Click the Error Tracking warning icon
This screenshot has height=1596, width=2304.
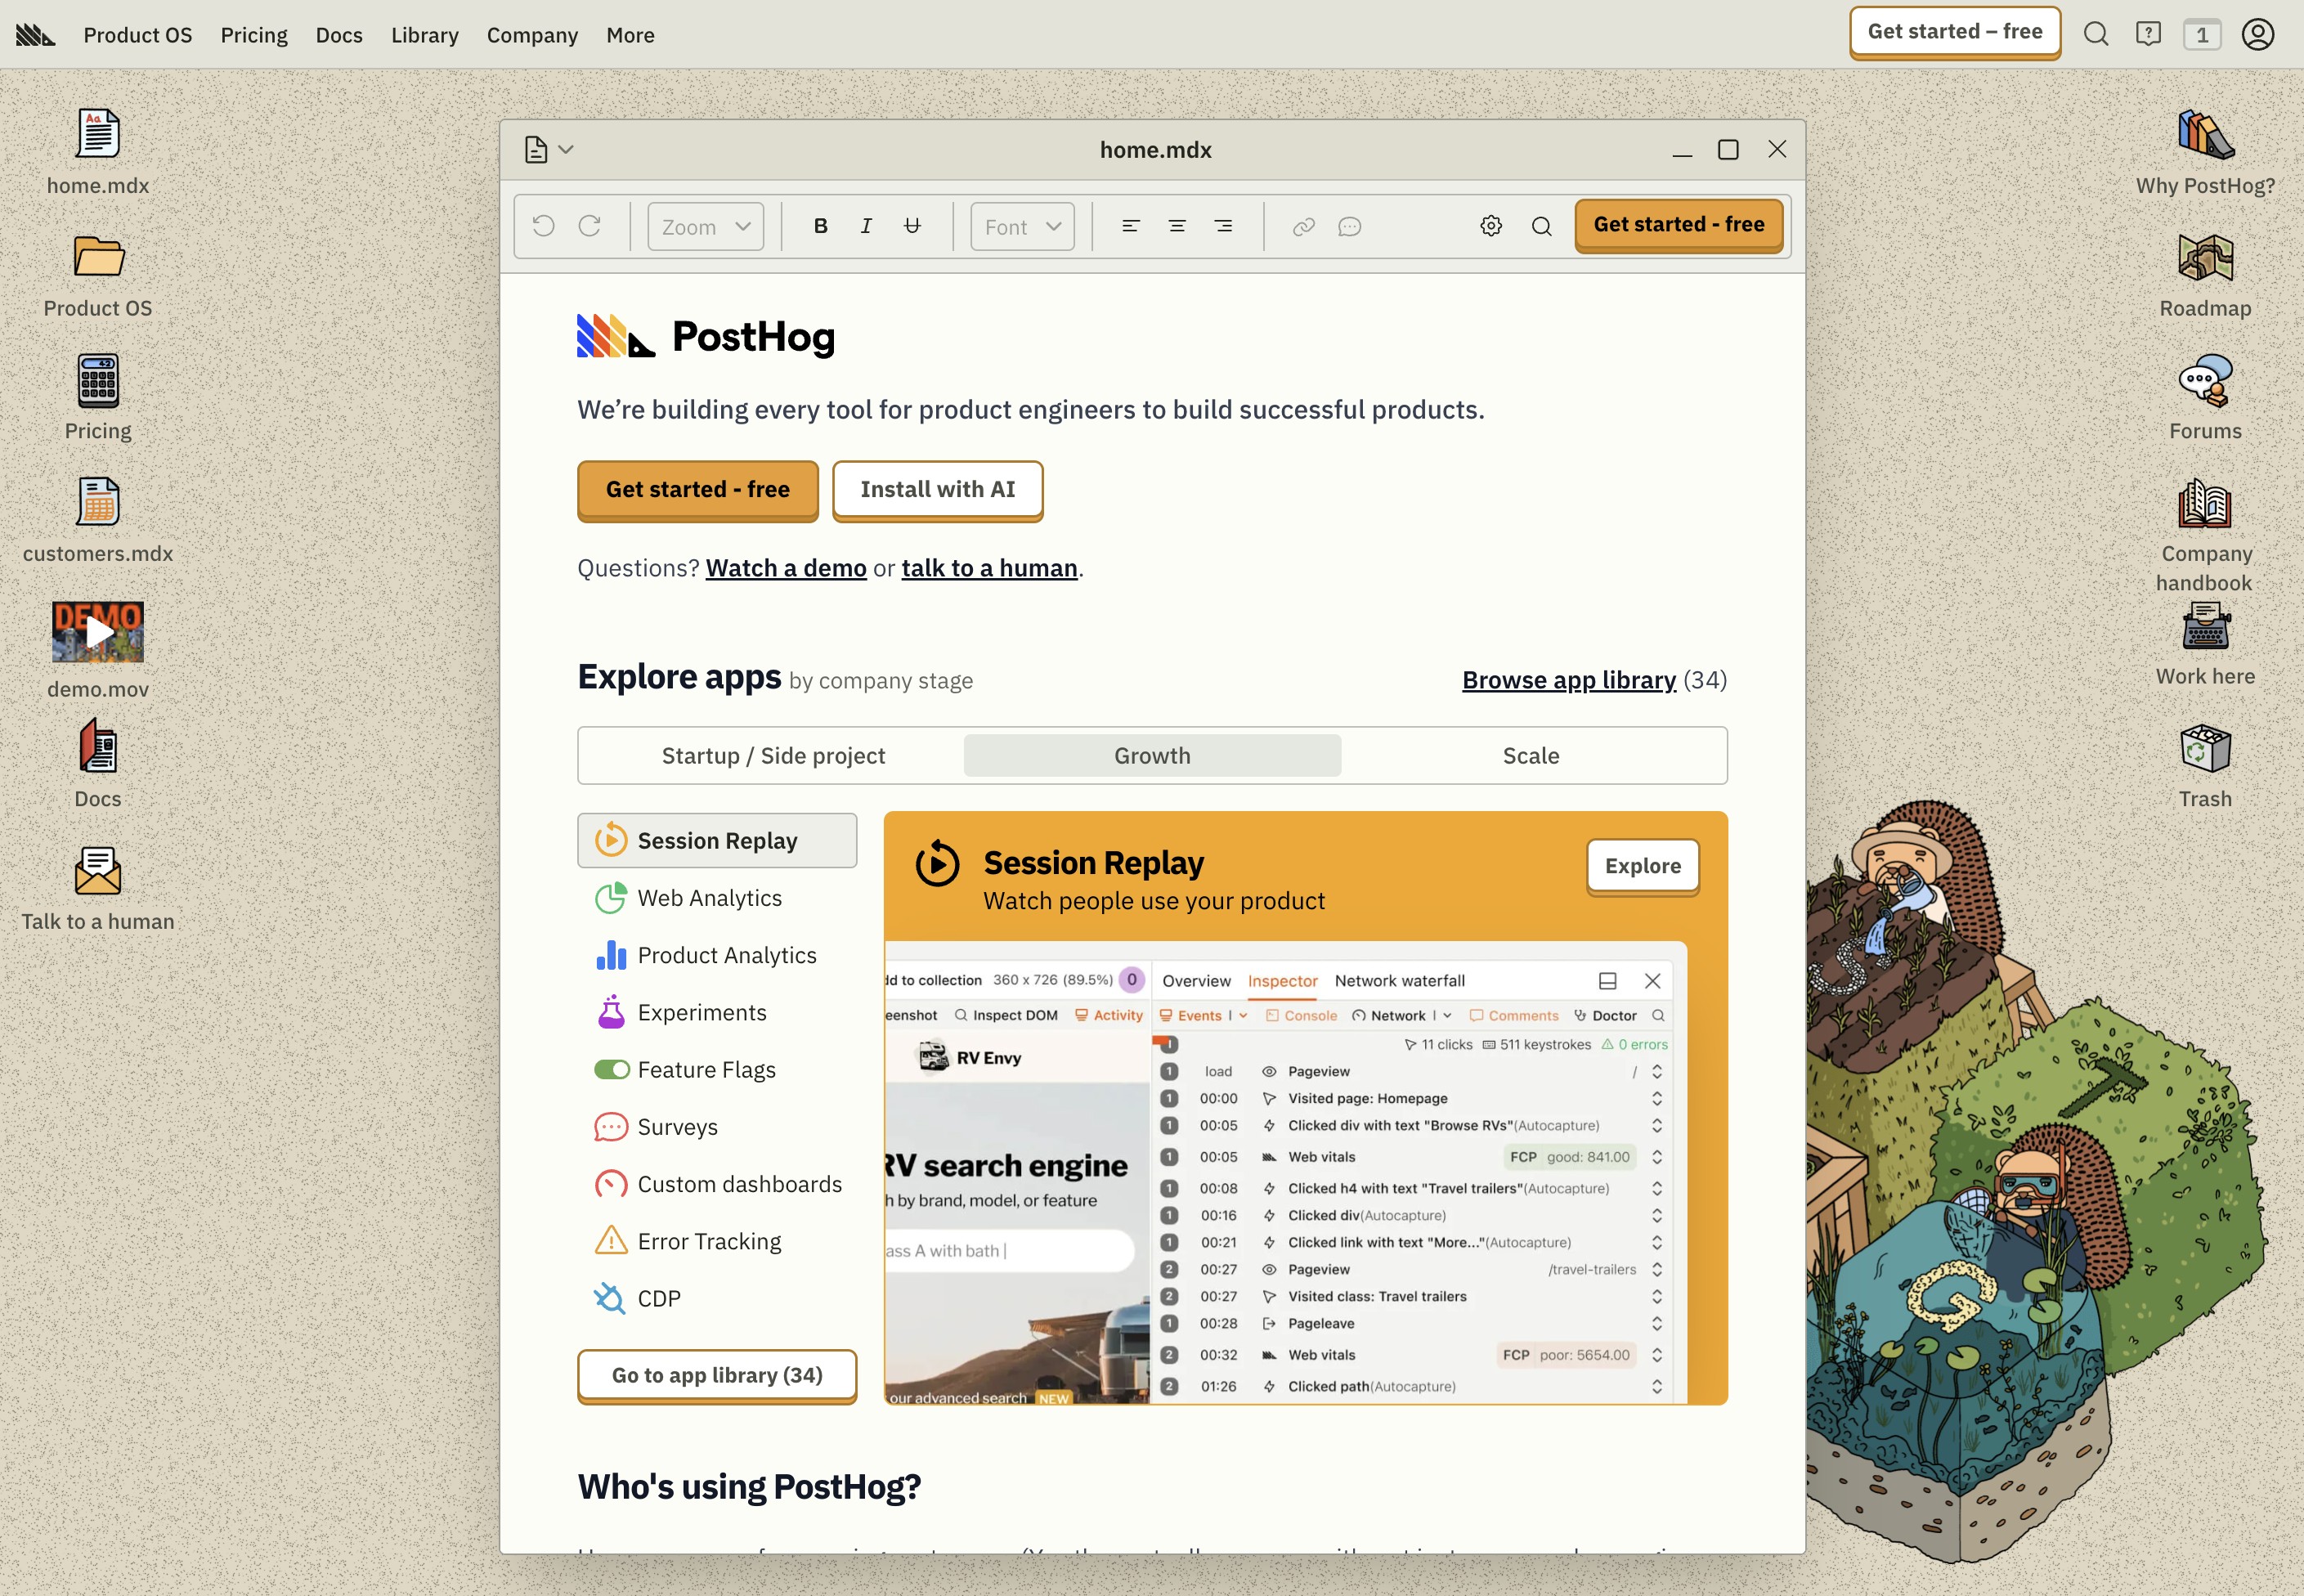click(611, 1240)
